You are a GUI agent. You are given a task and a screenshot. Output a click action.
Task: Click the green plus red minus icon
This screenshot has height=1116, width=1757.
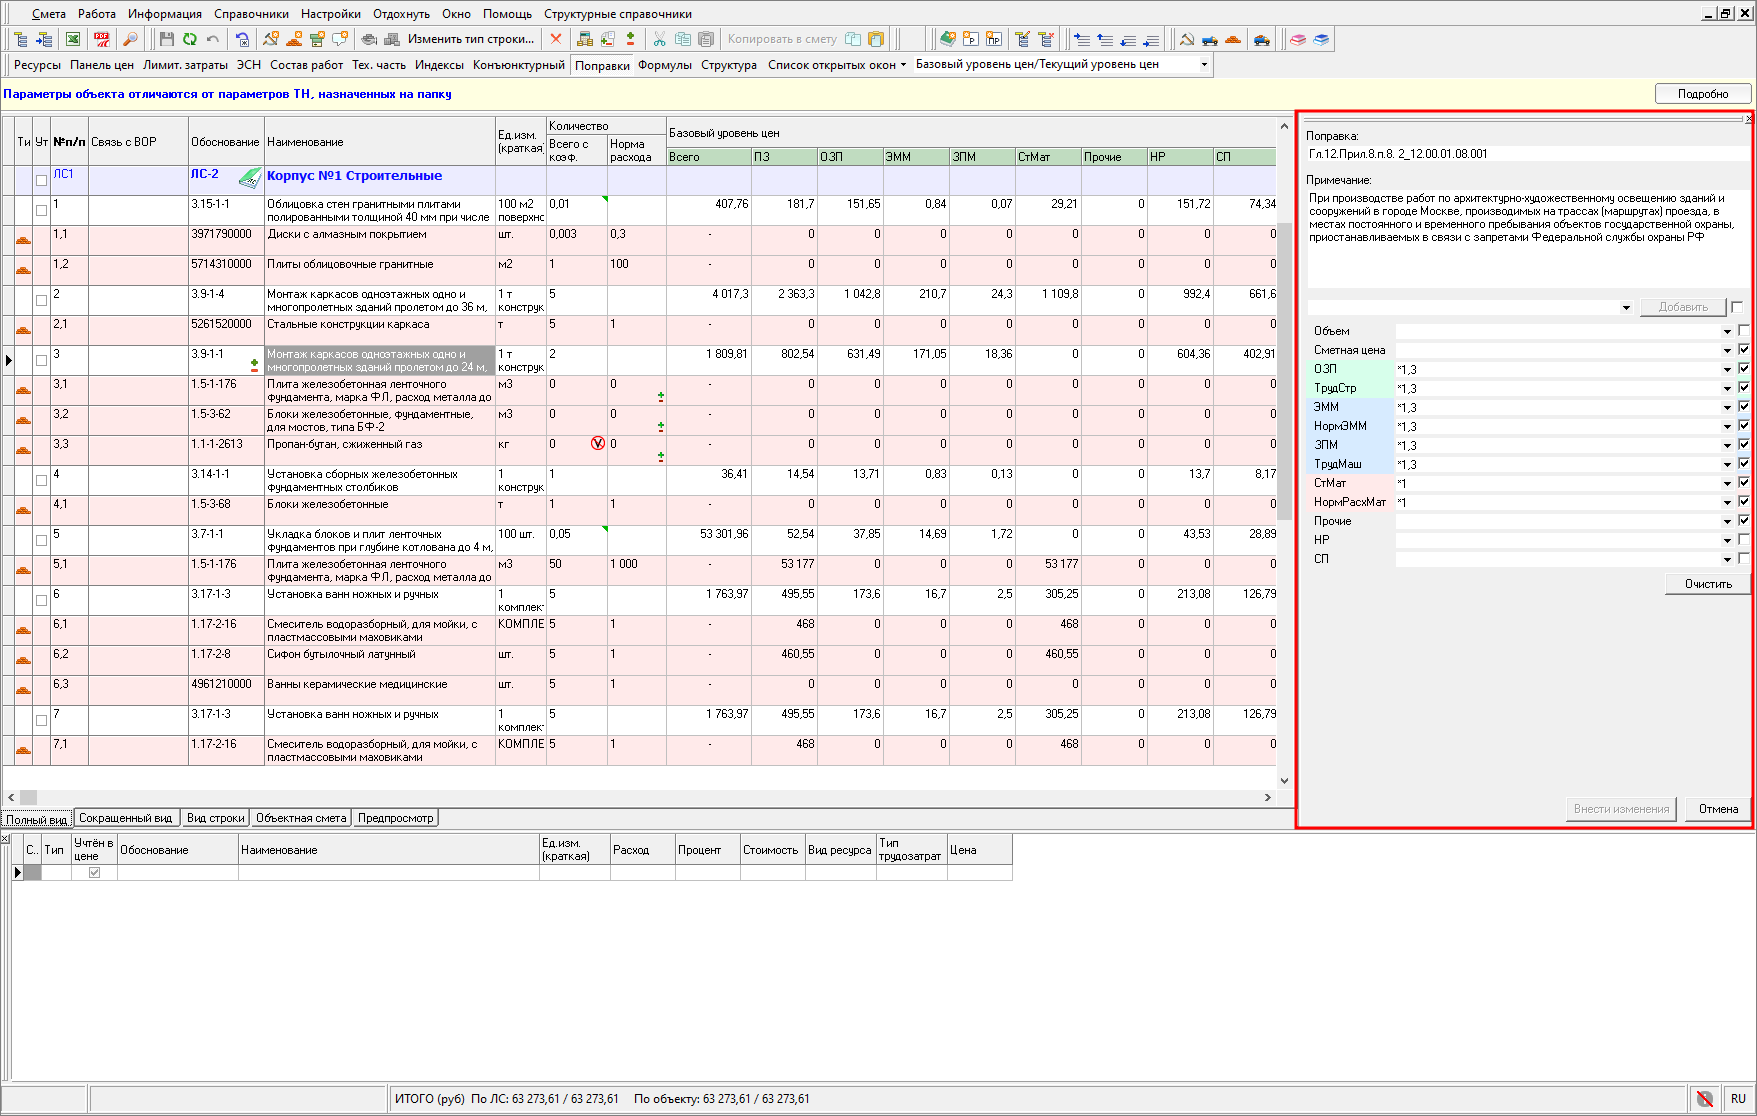click(x=630, y=39)
